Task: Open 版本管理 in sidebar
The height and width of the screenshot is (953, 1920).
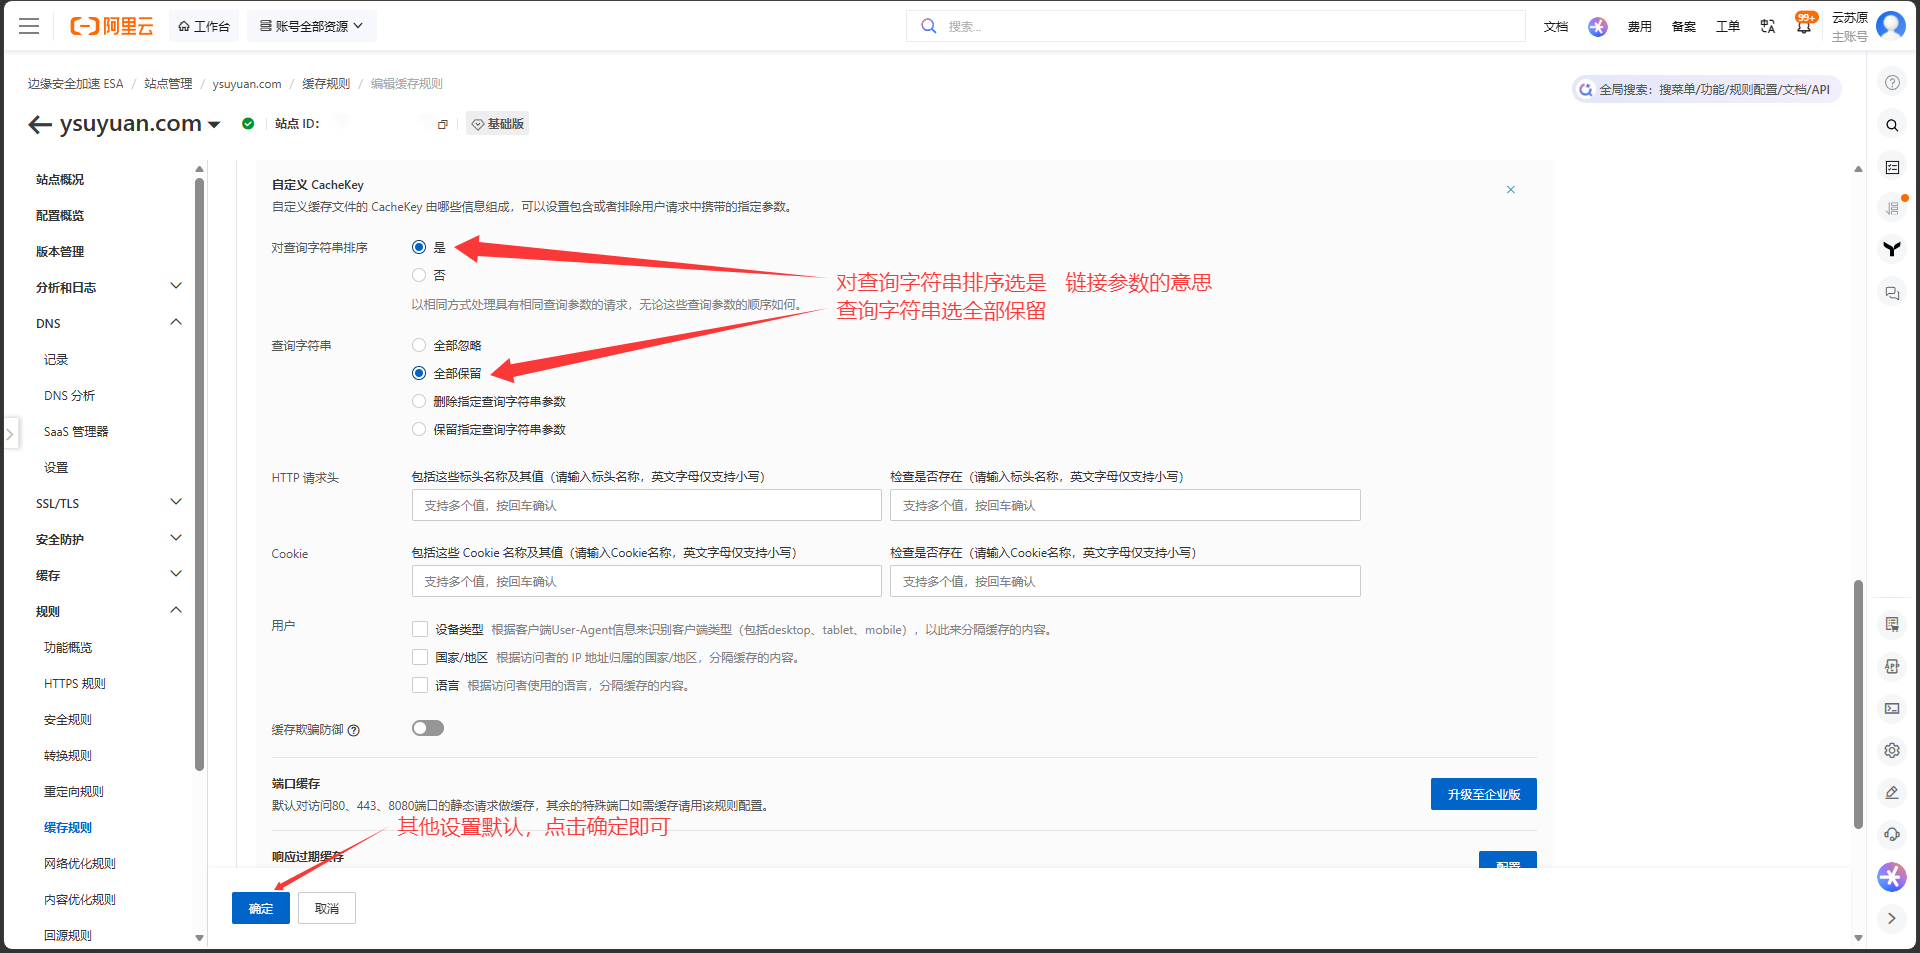Action: click(x=60, y=251)
